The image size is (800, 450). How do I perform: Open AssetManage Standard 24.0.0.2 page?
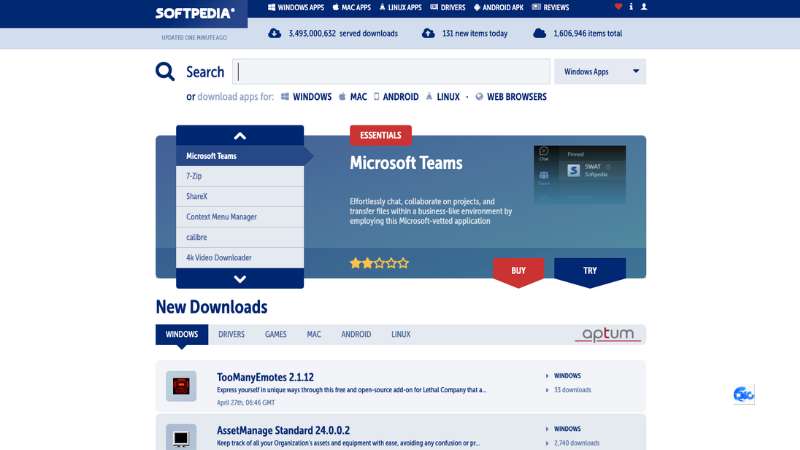[x=283, y=431]
